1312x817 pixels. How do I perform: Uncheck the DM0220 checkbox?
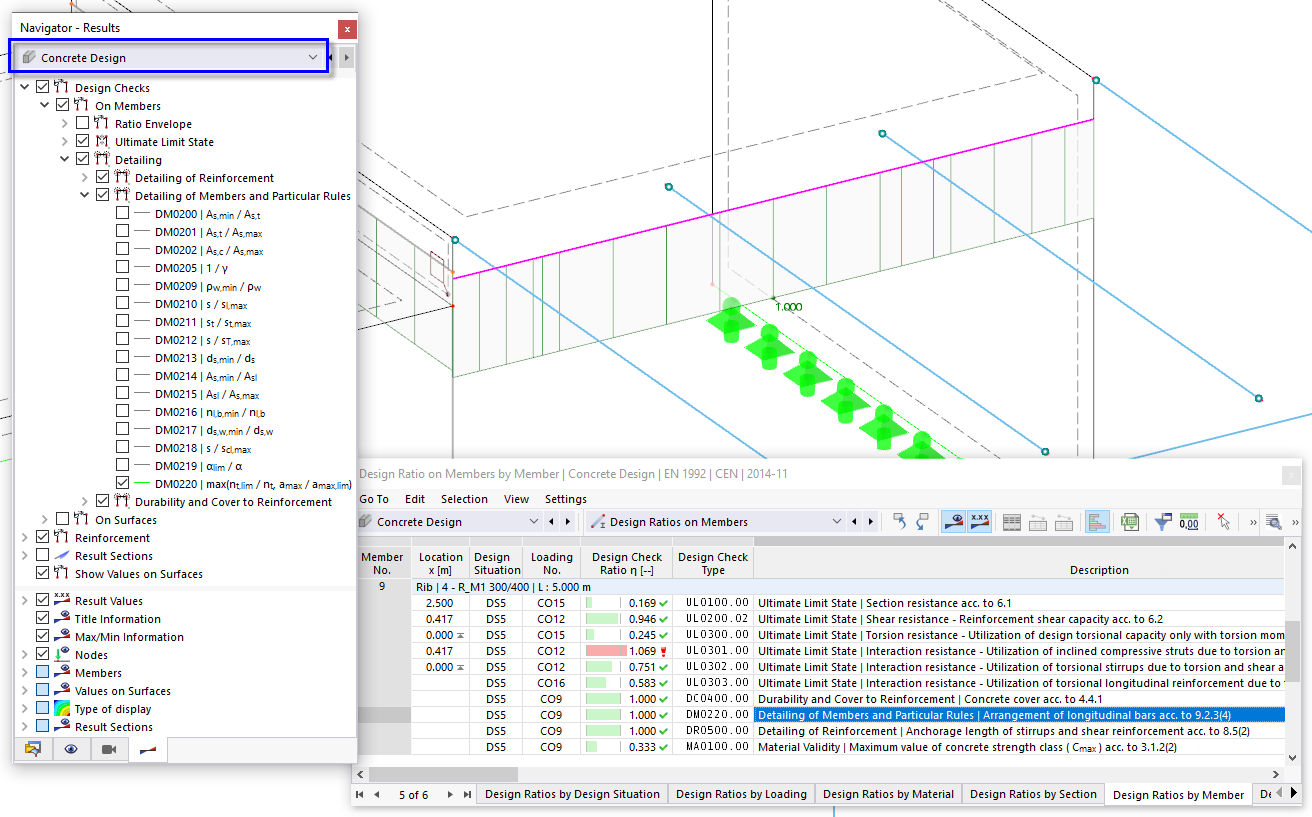tap(122, 484)
